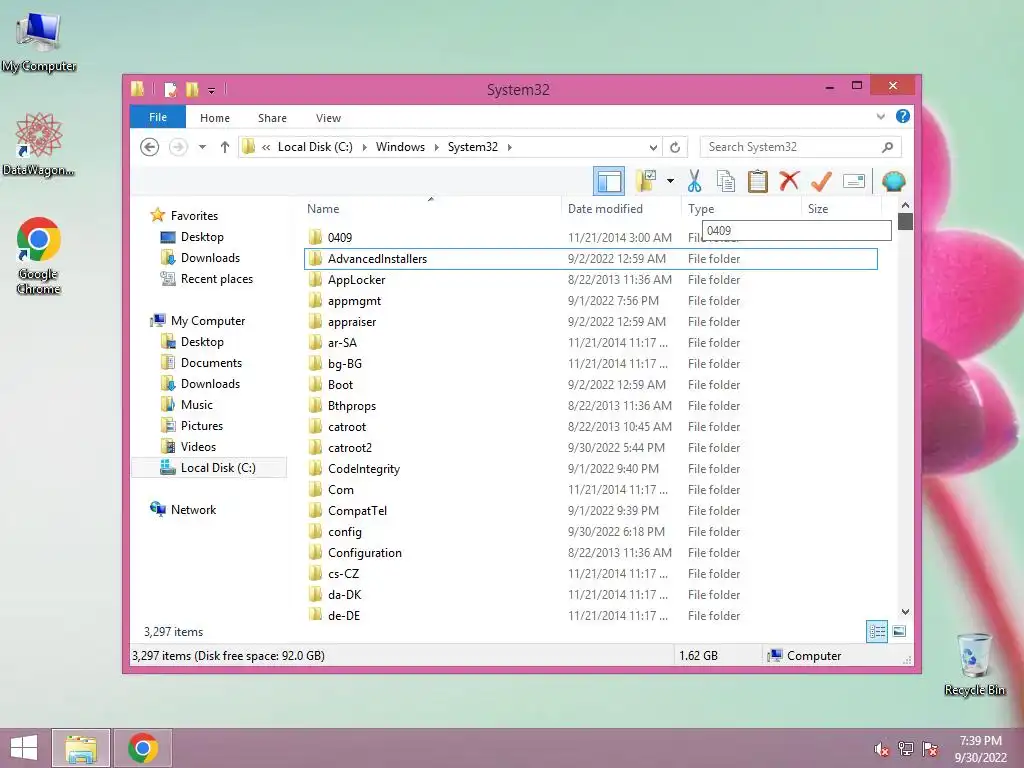
Task: Click the Local Disk (C:) breadcrumb
Action: [315, 147]
